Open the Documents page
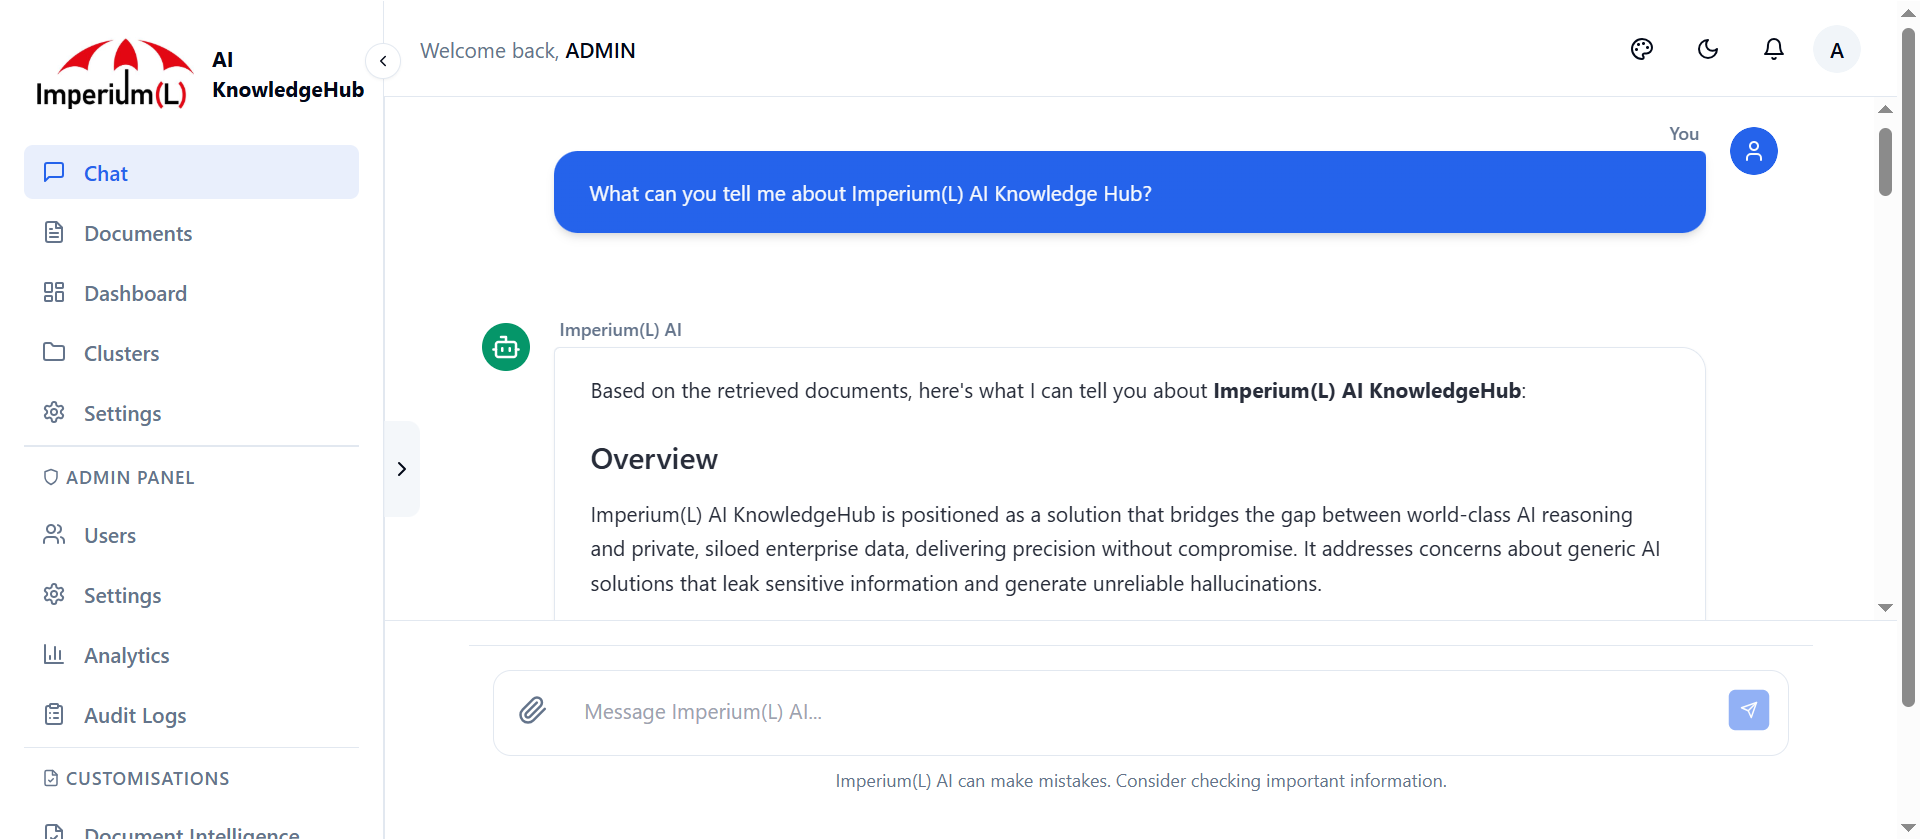This screenshot has width=1920, height=839. pos(191,233)
